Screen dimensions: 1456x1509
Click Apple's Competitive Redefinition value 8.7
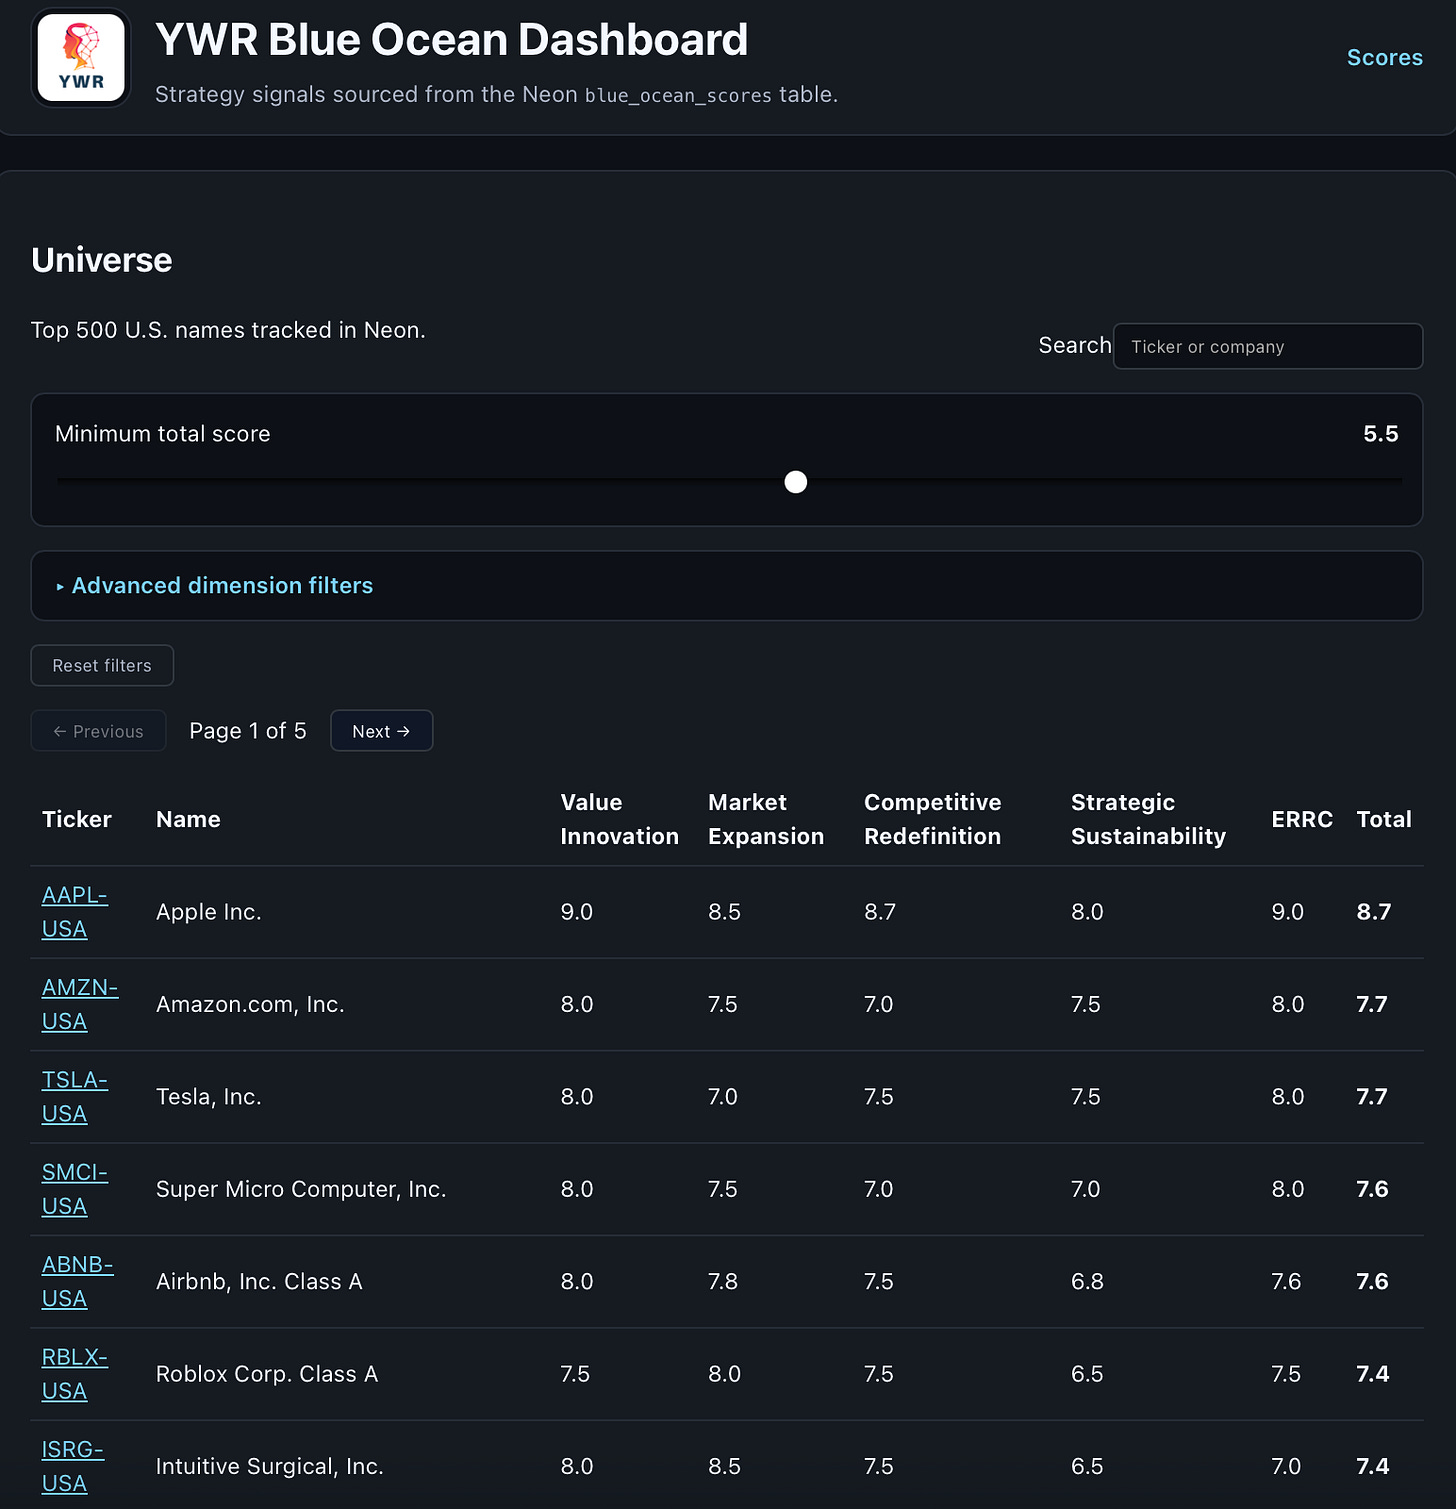[x=880, y=912]
